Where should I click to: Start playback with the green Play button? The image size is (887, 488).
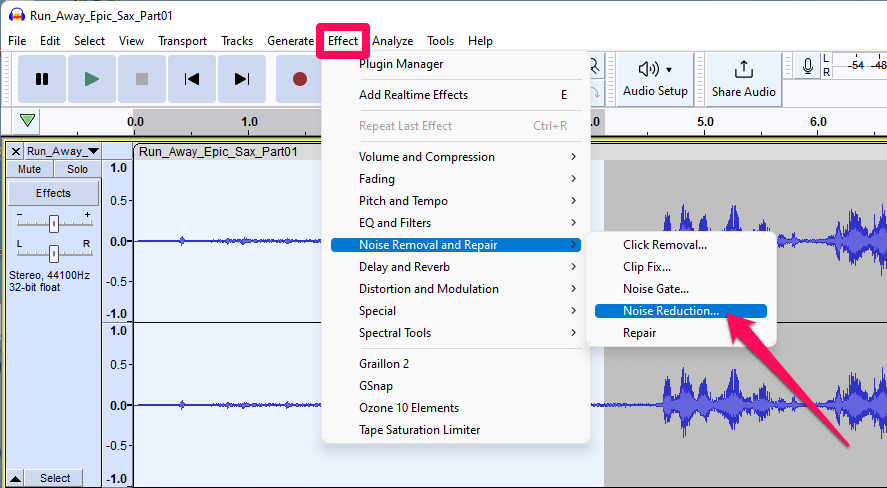(x=92, y=79)
